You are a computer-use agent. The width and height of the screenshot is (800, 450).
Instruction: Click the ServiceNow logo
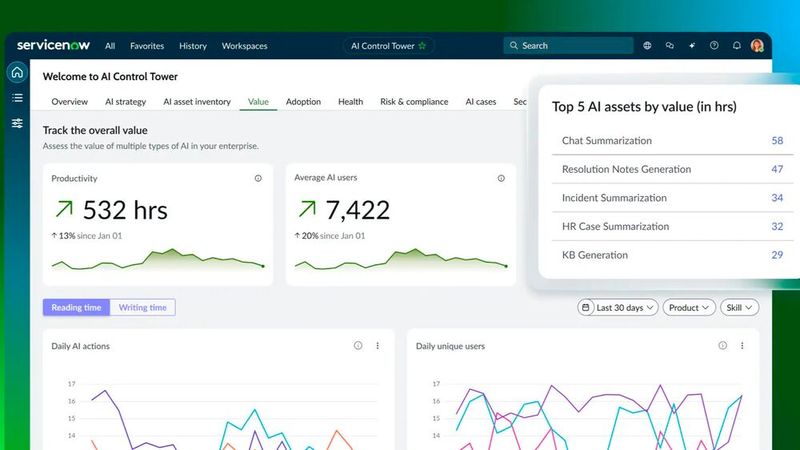(53, 45)
